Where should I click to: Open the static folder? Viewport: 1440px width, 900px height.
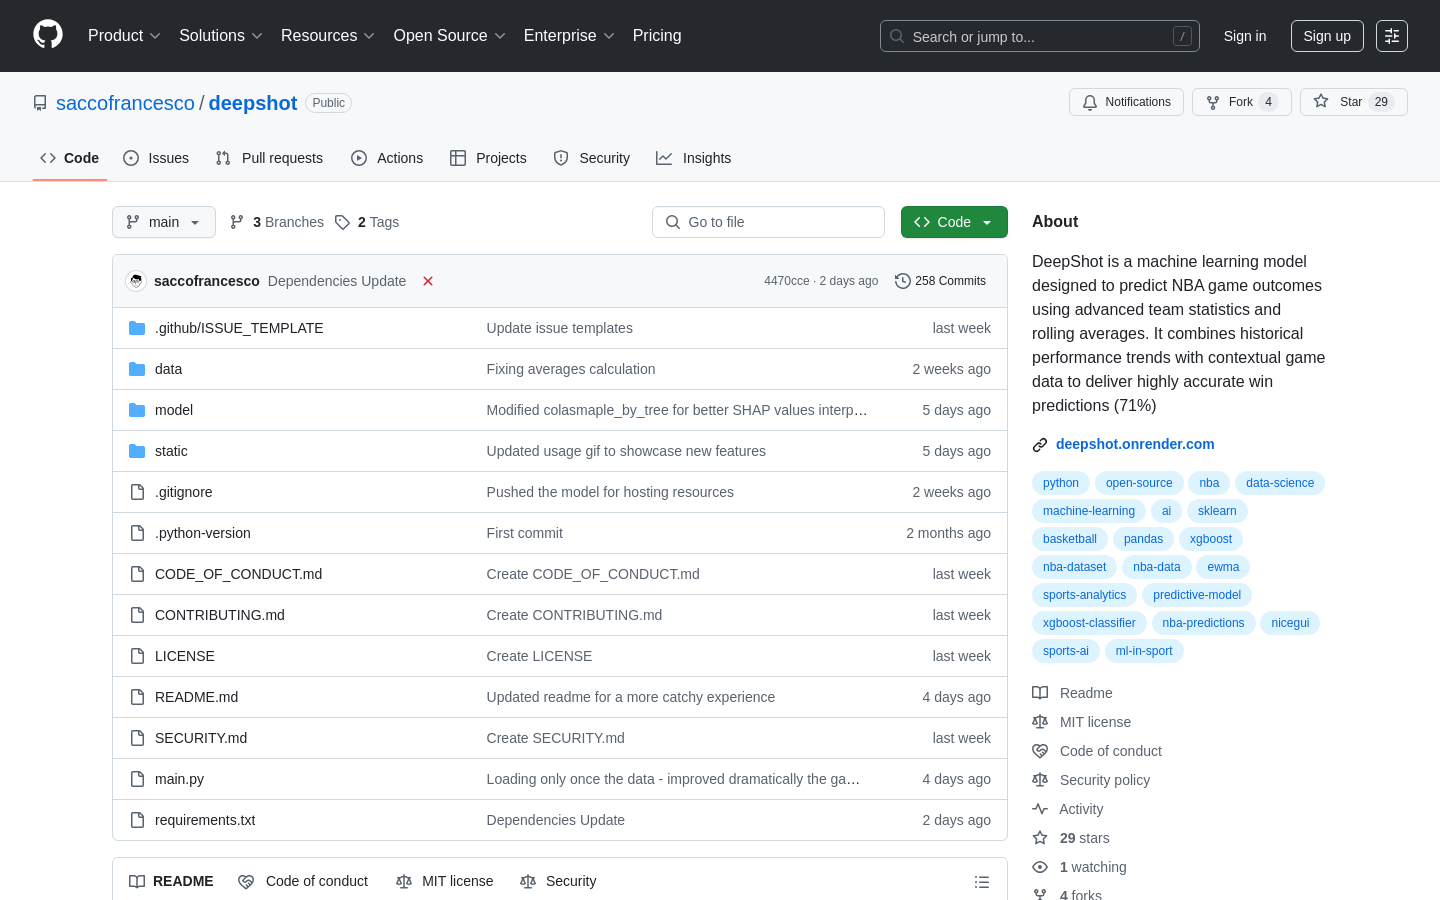coord(171,451)
